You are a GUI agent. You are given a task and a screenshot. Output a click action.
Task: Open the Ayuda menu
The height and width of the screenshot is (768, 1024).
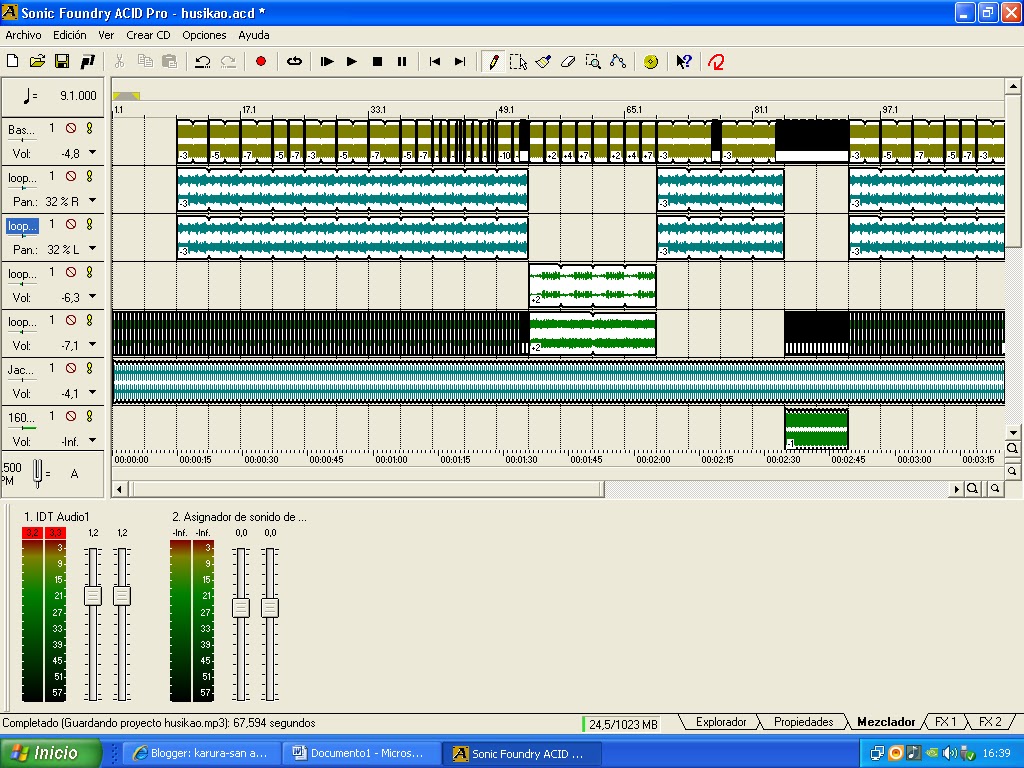[254, 35]
